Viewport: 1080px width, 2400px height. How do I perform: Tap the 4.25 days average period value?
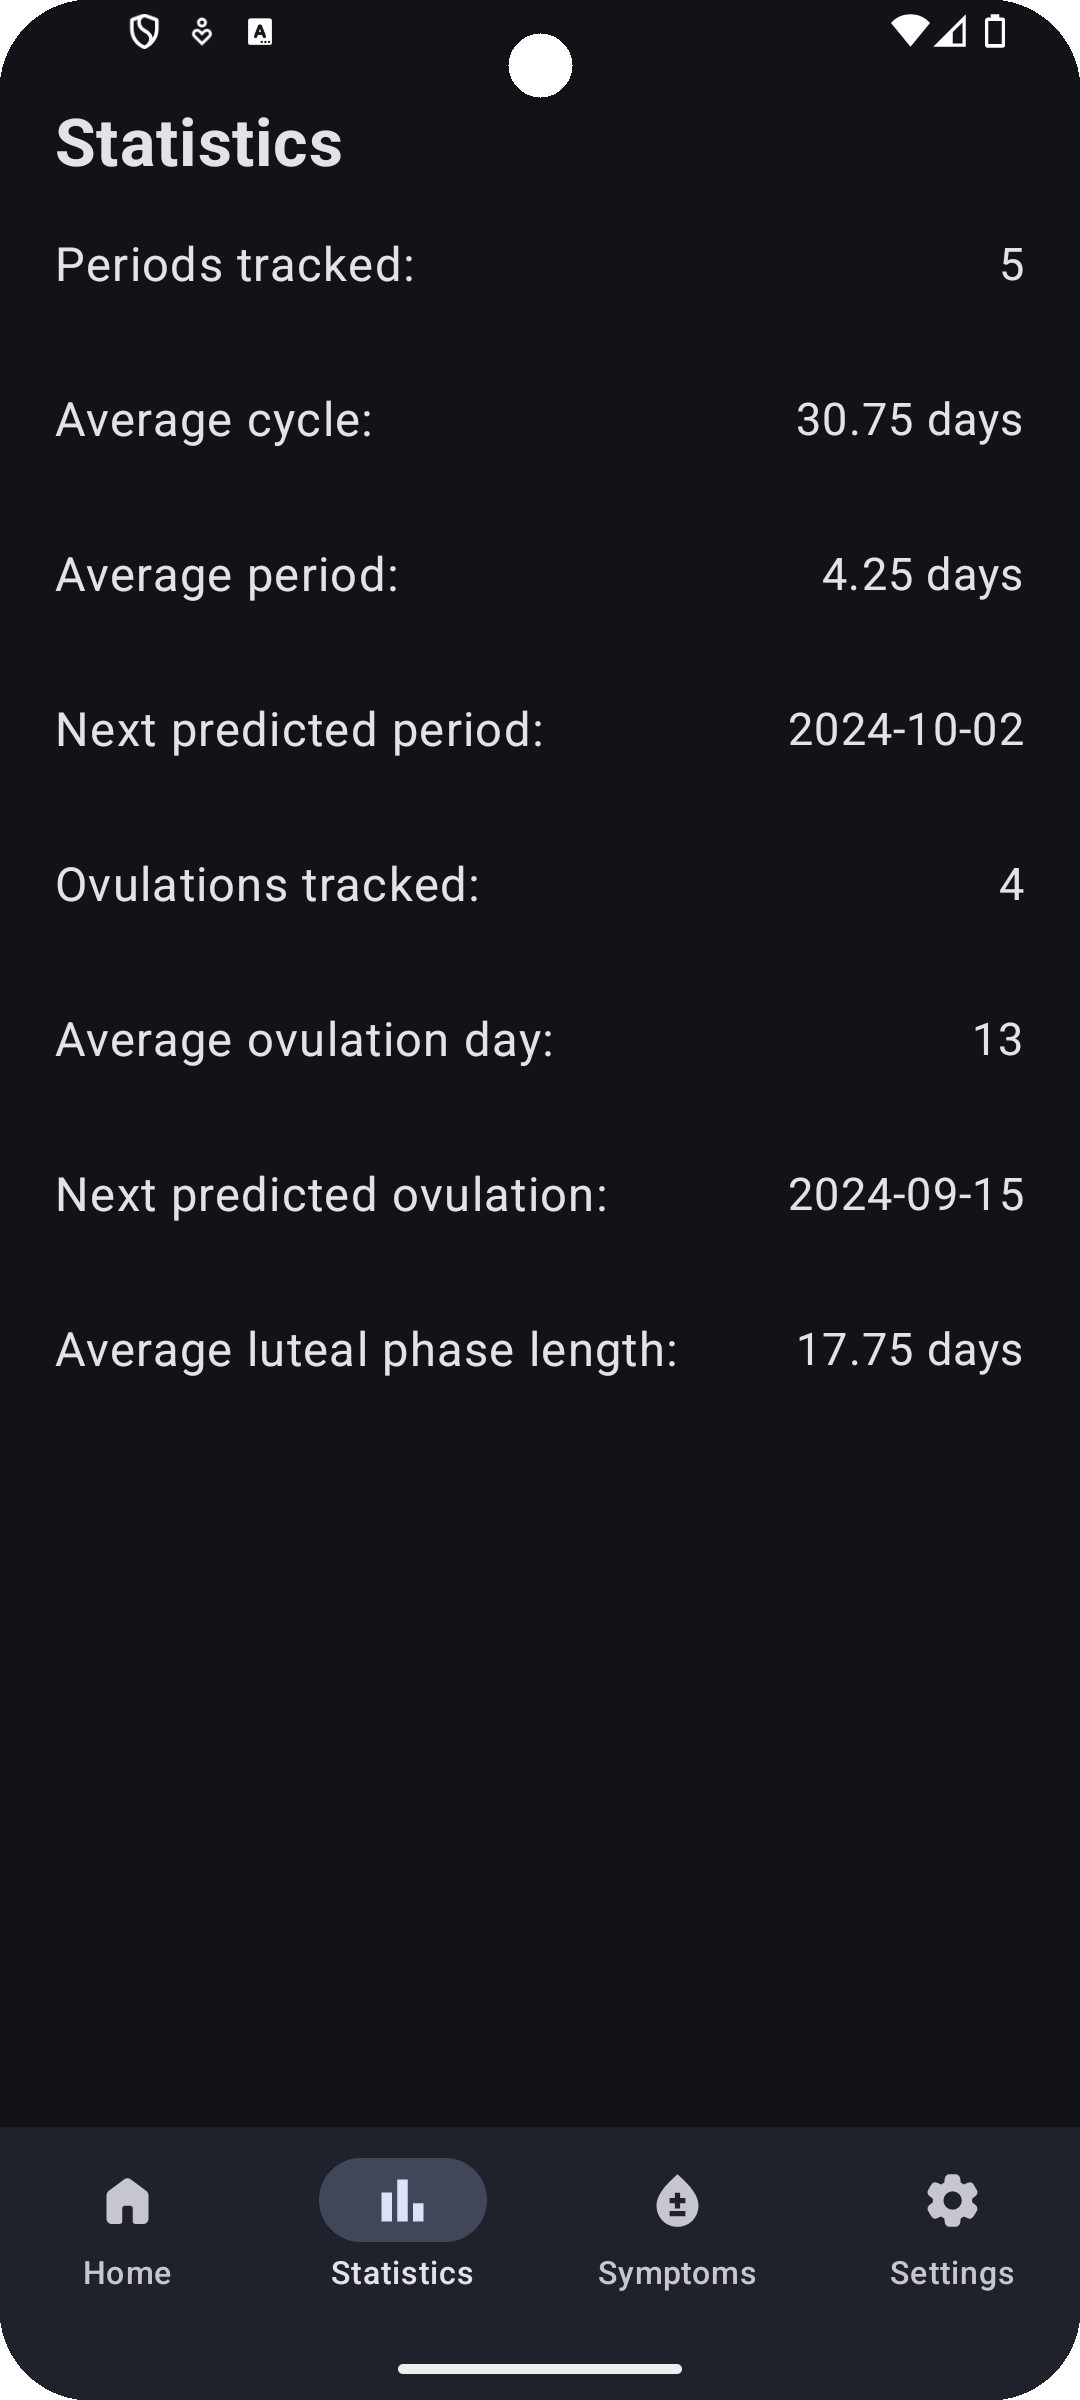coord(922,575)
